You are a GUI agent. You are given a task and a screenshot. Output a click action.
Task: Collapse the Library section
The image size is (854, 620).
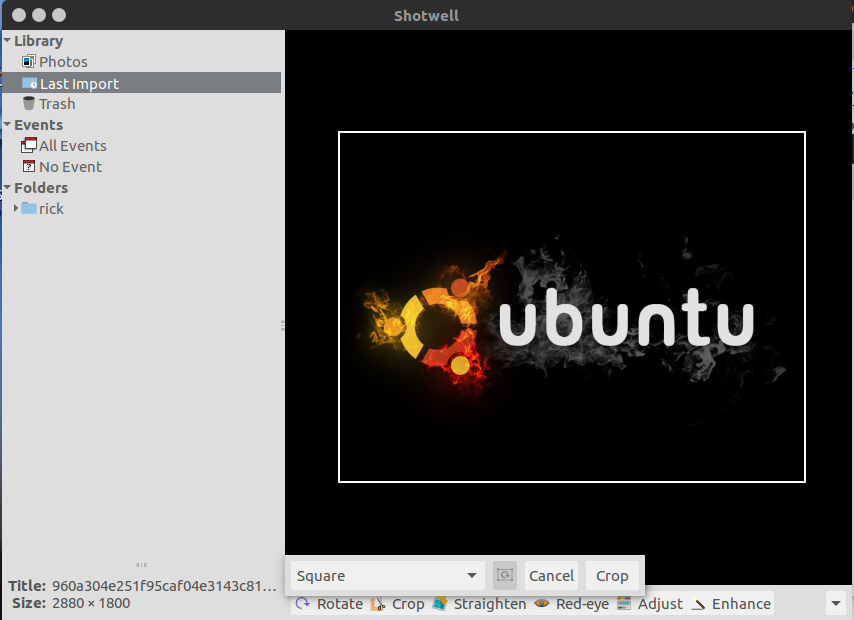pyautogui.click(x=6, y=40)
